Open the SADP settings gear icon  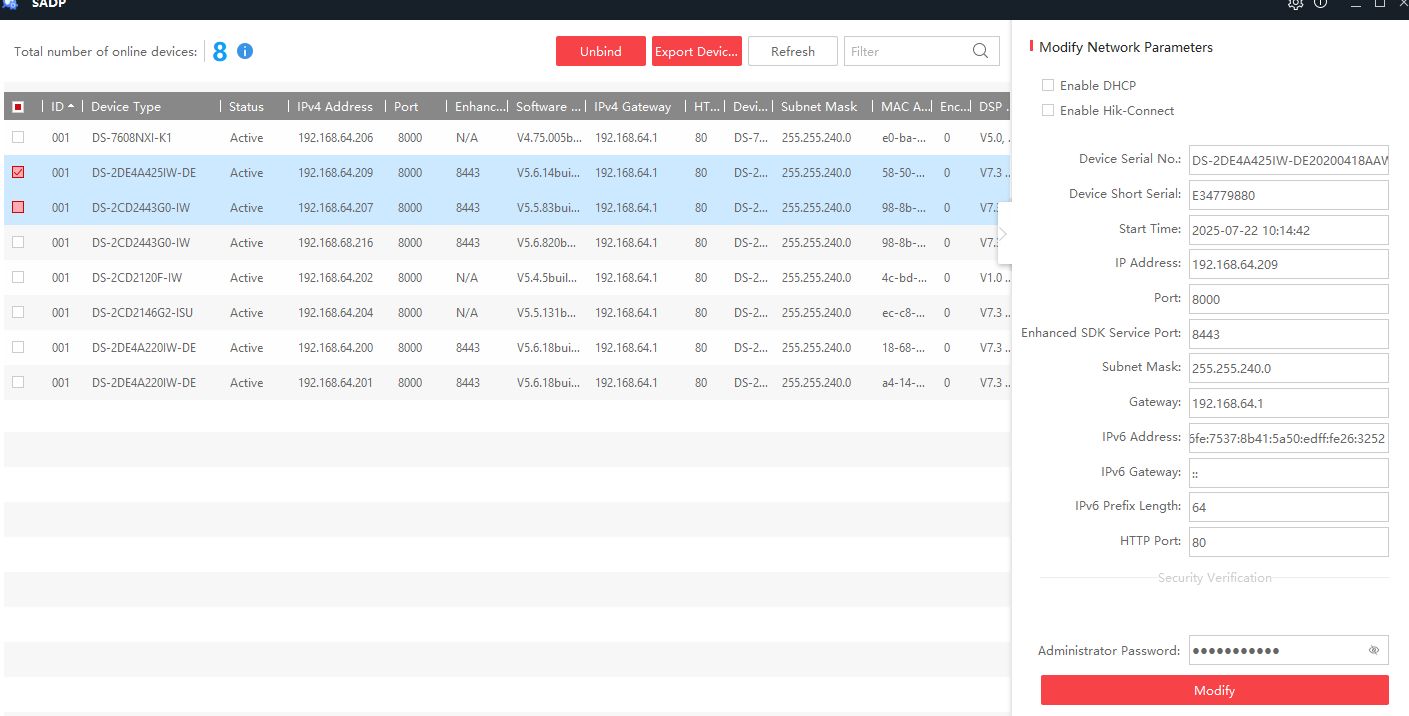coord(1295,4)
